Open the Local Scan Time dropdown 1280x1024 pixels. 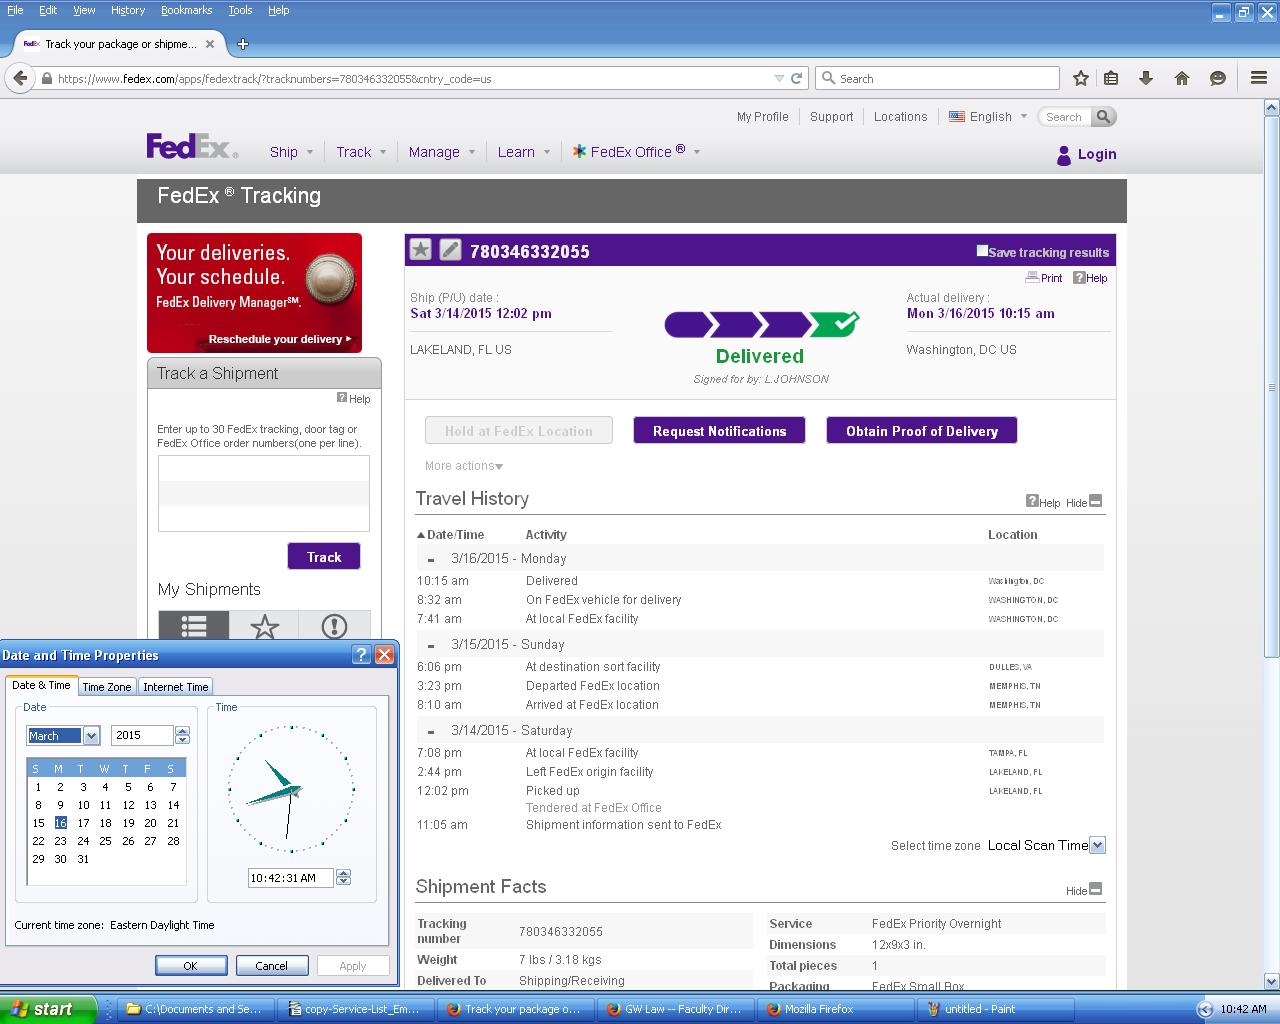click(1097, 845)
